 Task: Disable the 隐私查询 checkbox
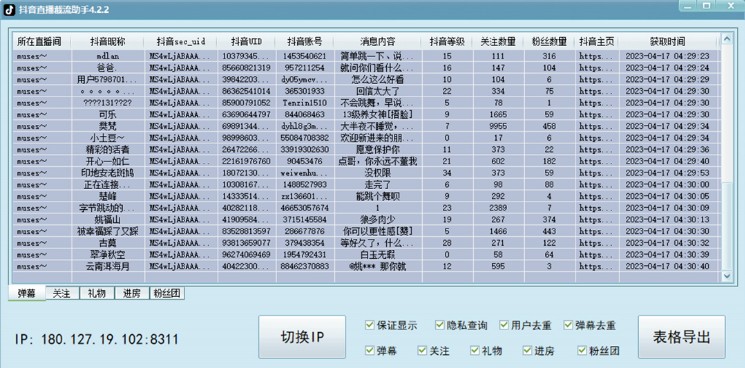coord(439,325)
